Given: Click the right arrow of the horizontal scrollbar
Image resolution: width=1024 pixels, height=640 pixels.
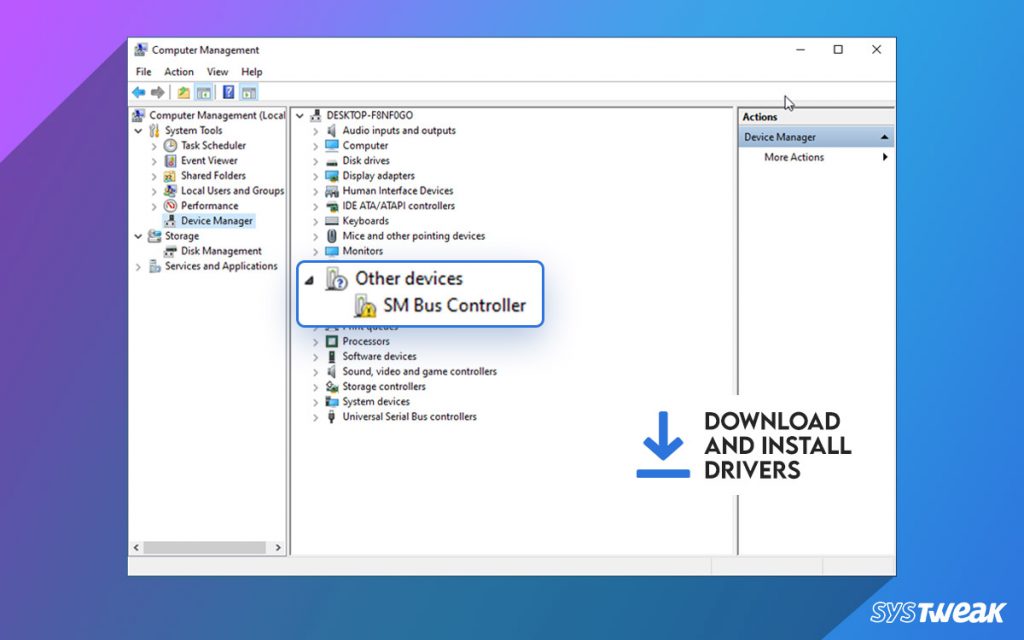Looking at the screenshot, I should [279, 548].
